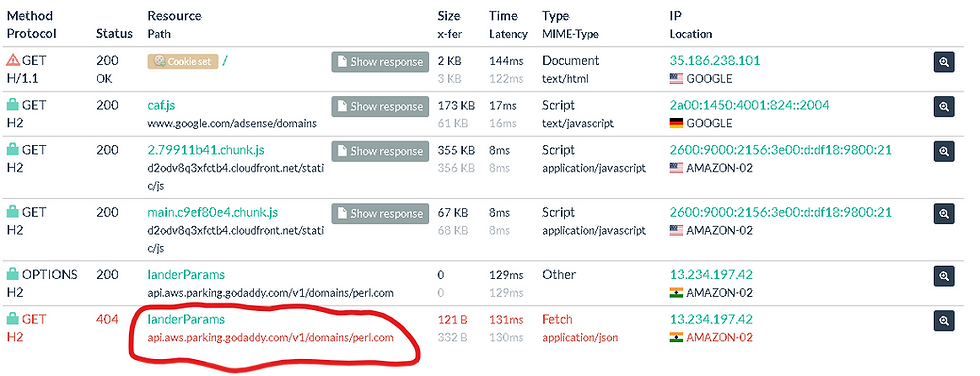The image size is (980, 376).
Task: Click the Resource Path column header
Action: pos(174,25)
